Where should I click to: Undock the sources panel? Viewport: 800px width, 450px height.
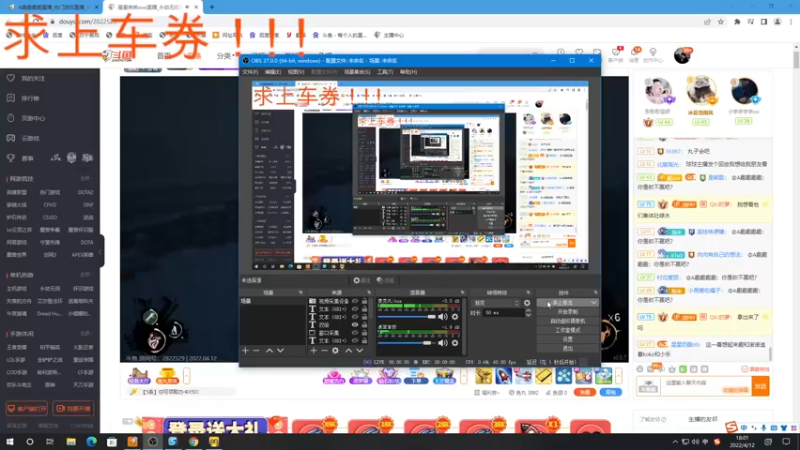click(369, 292)
